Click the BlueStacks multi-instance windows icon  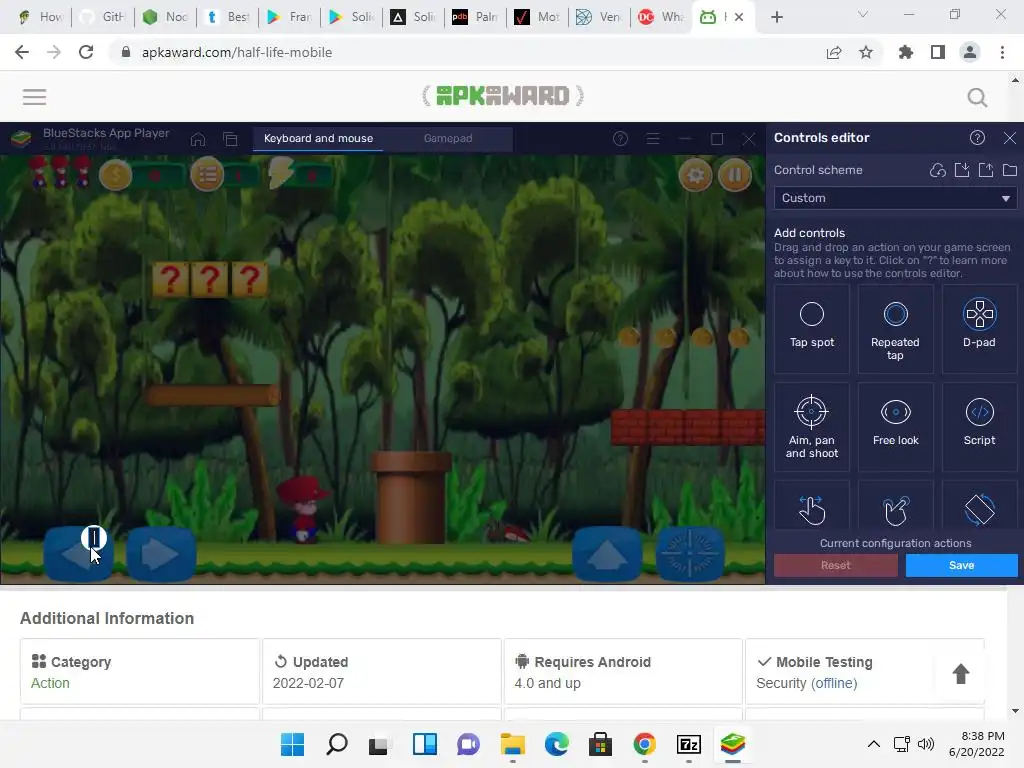point(230,139)
